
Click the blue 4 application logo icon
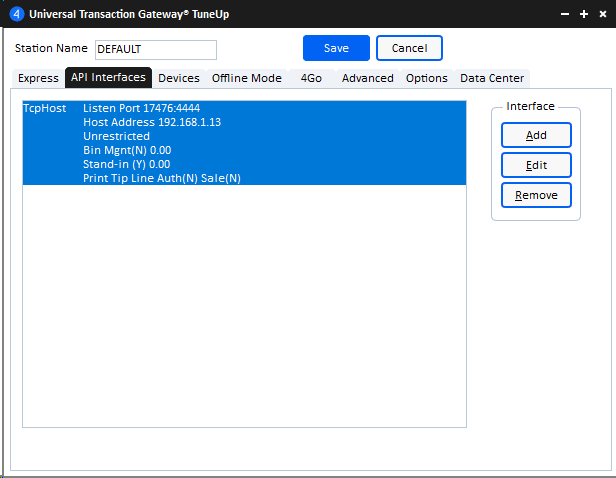click(x=16, y=14)
